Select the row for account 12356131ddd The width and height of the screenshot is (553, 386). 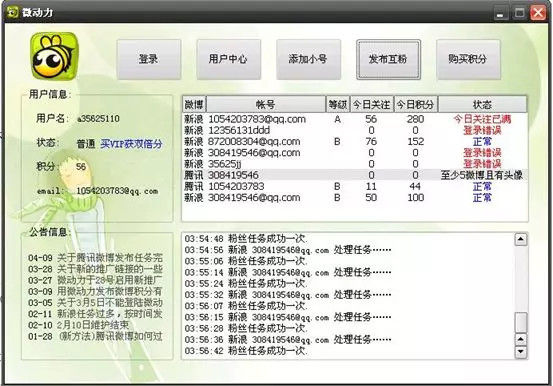tap(355, 131)
